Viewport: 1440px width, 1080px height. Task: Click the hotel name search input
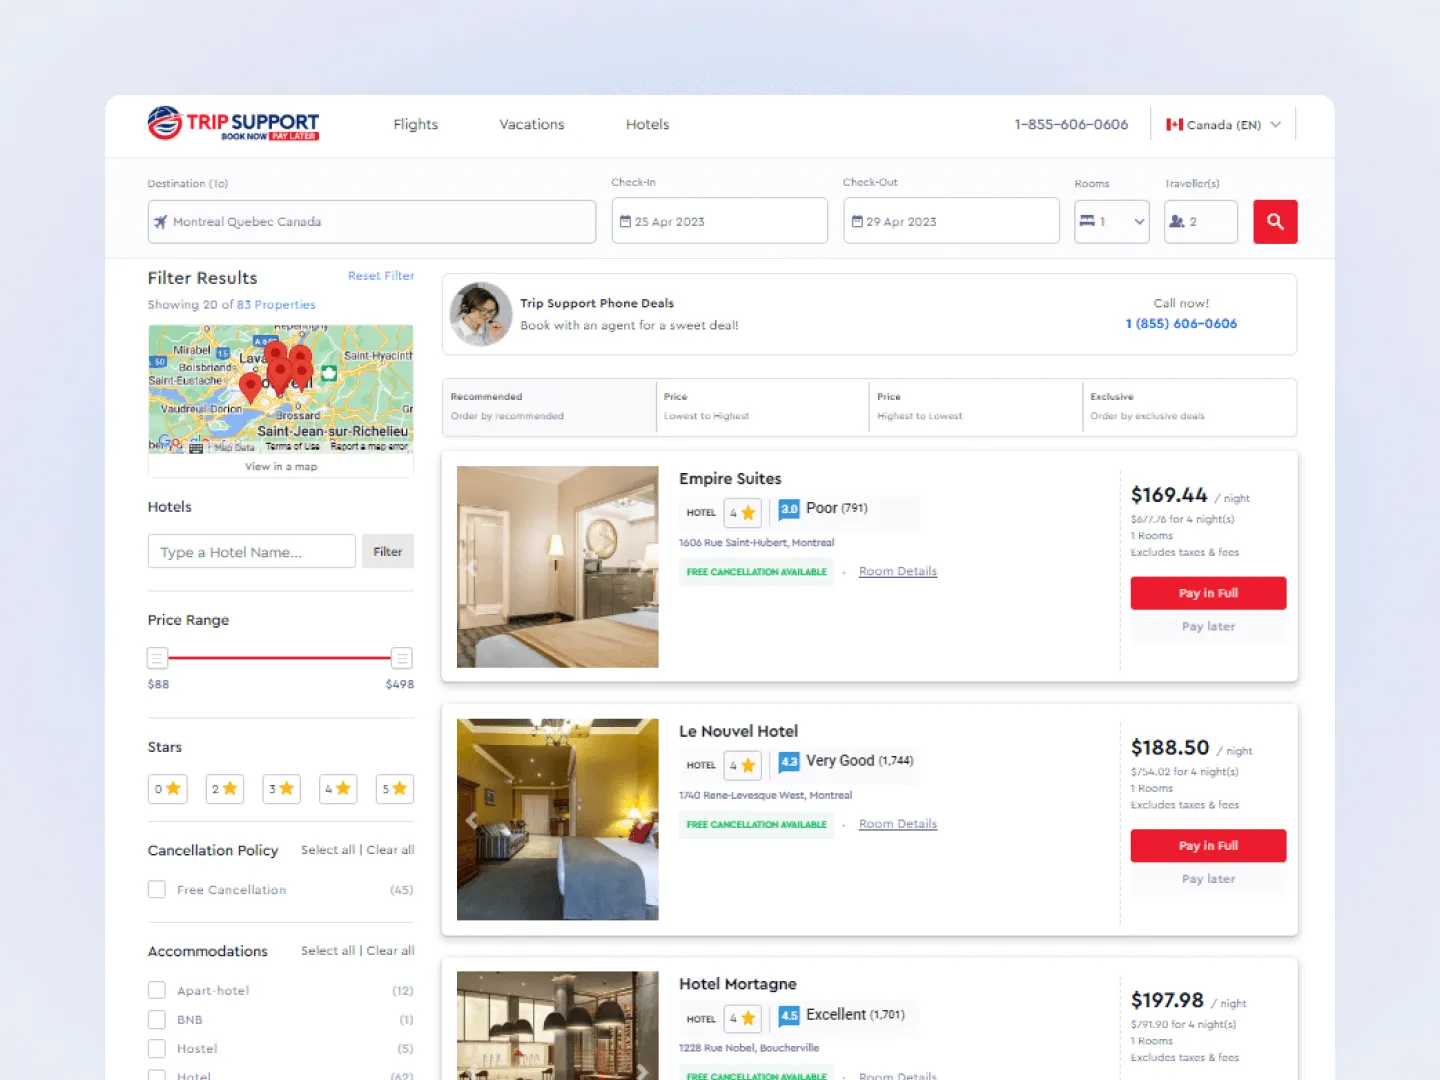(x=251, y=551)
